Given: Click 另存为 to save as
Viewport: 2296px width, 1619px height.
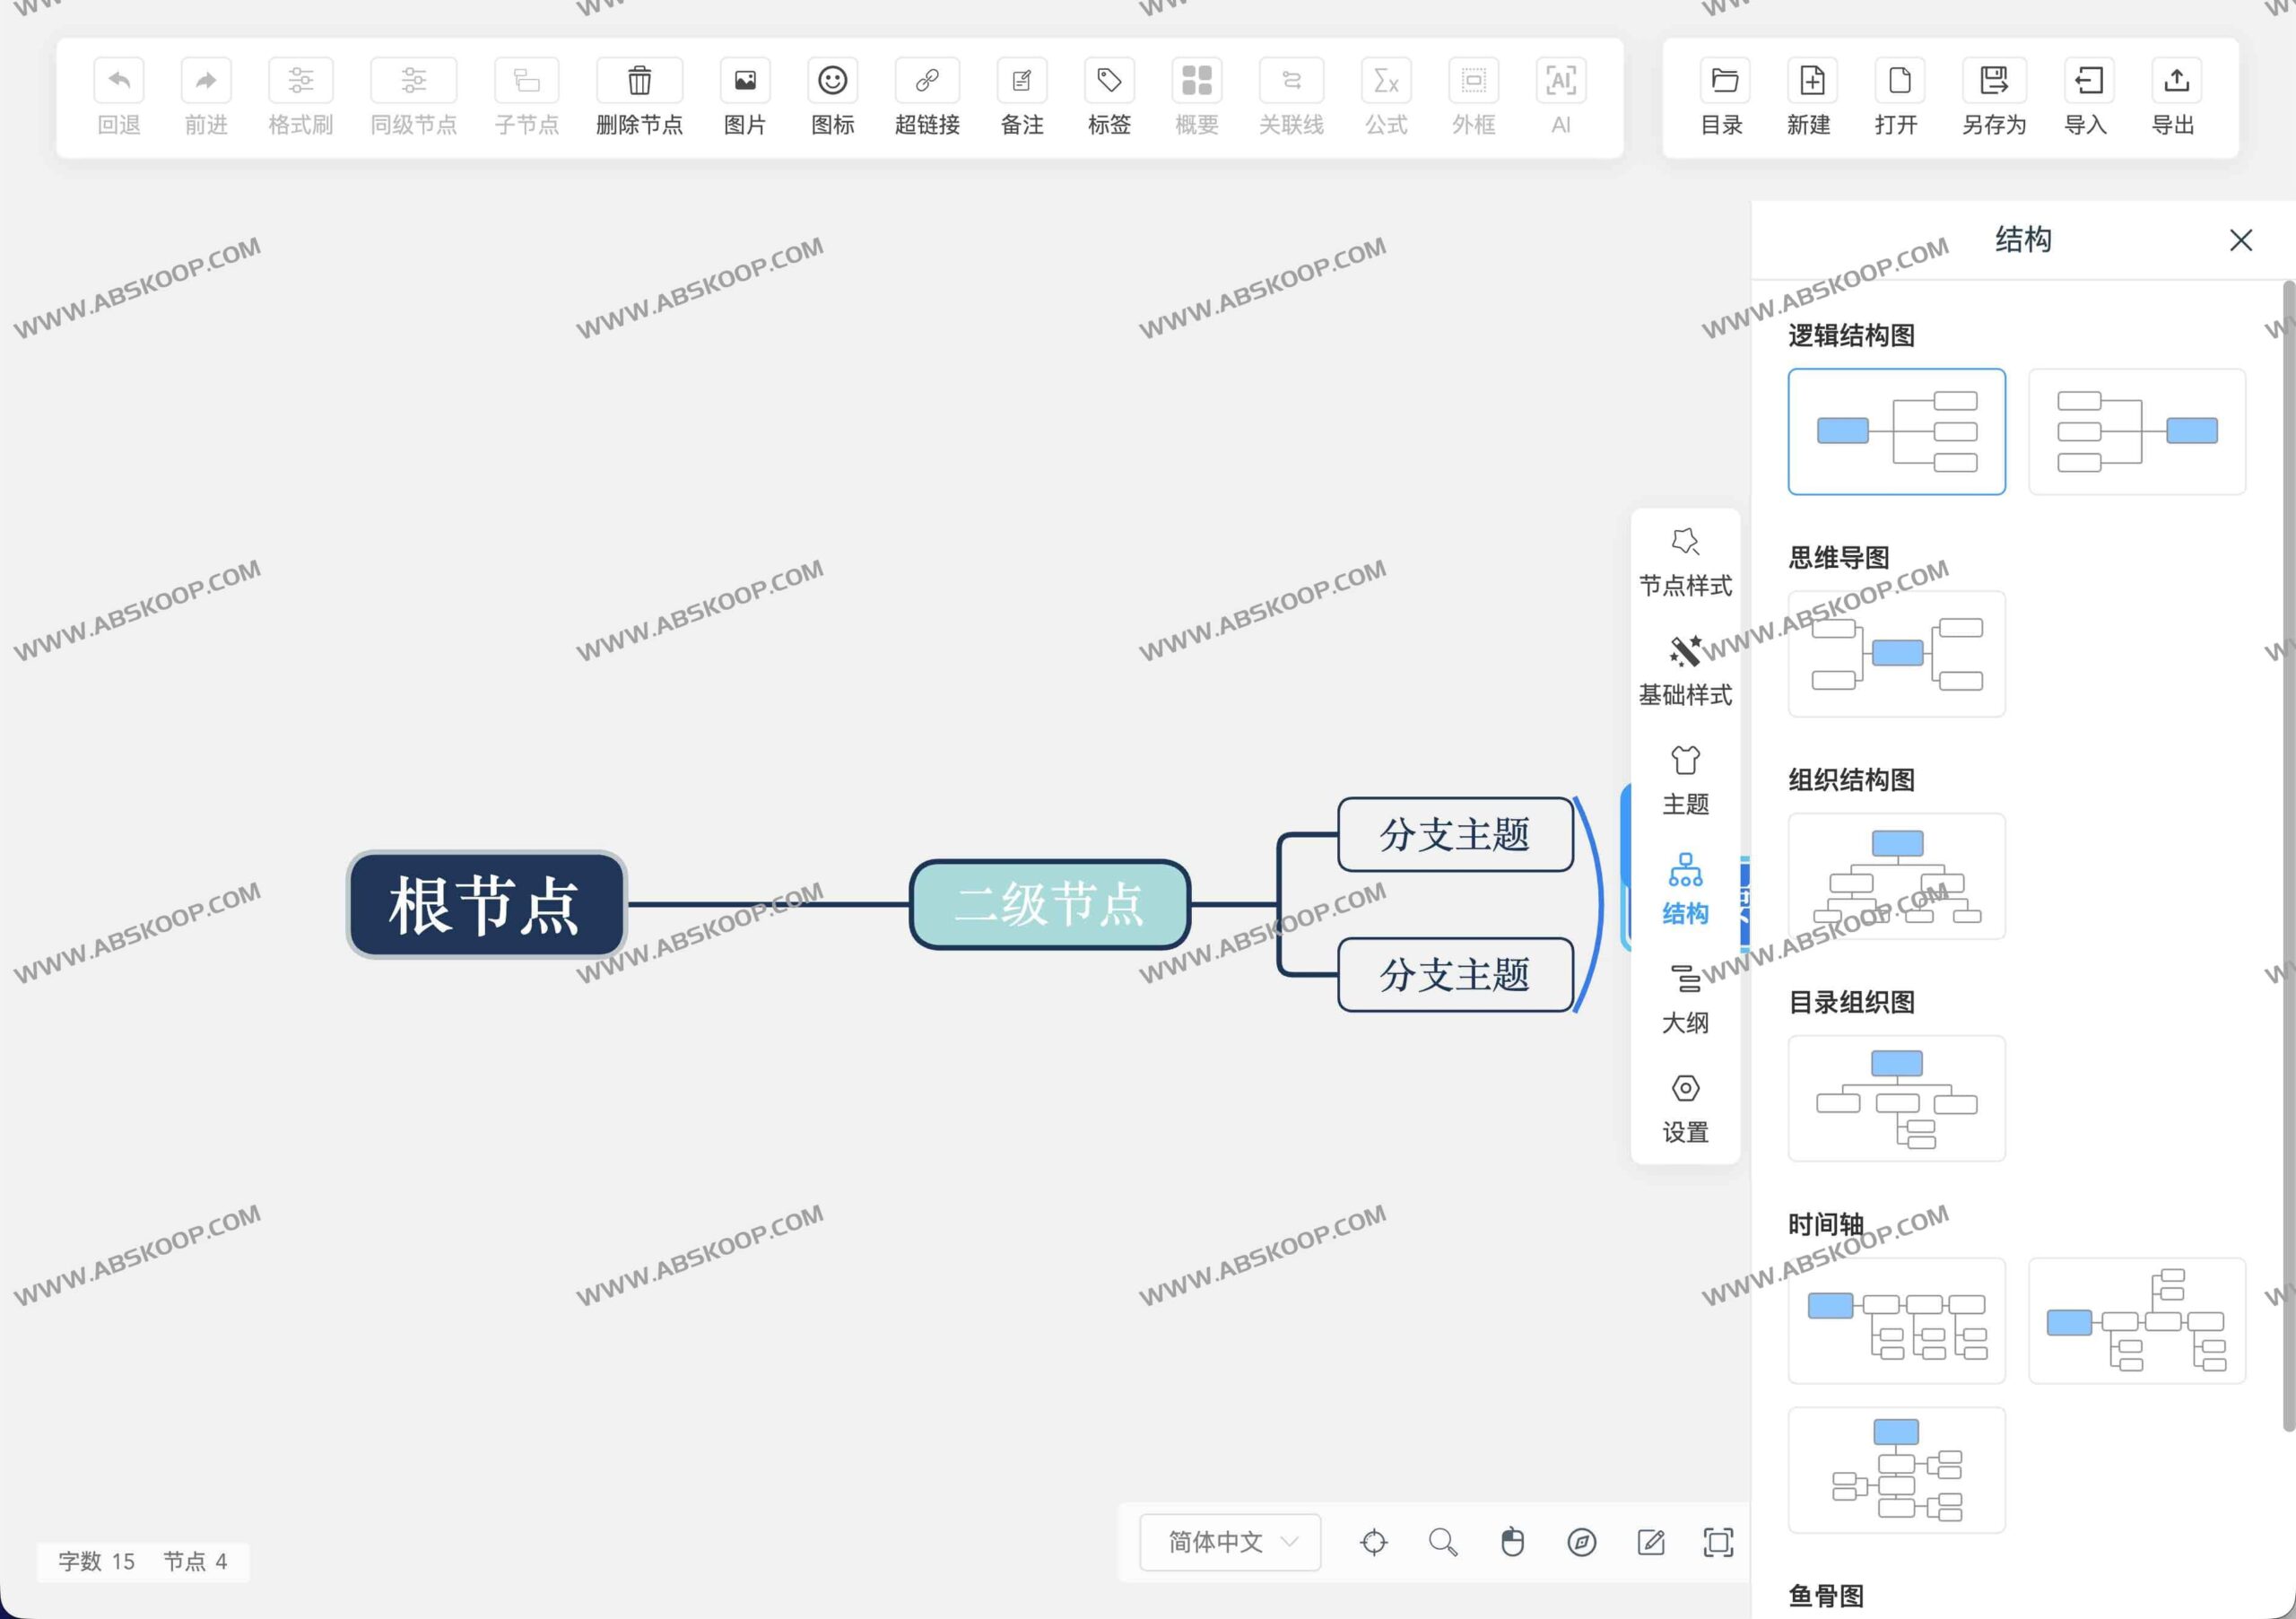Looking at the screenshot, I should click(x=1993, y=97).
